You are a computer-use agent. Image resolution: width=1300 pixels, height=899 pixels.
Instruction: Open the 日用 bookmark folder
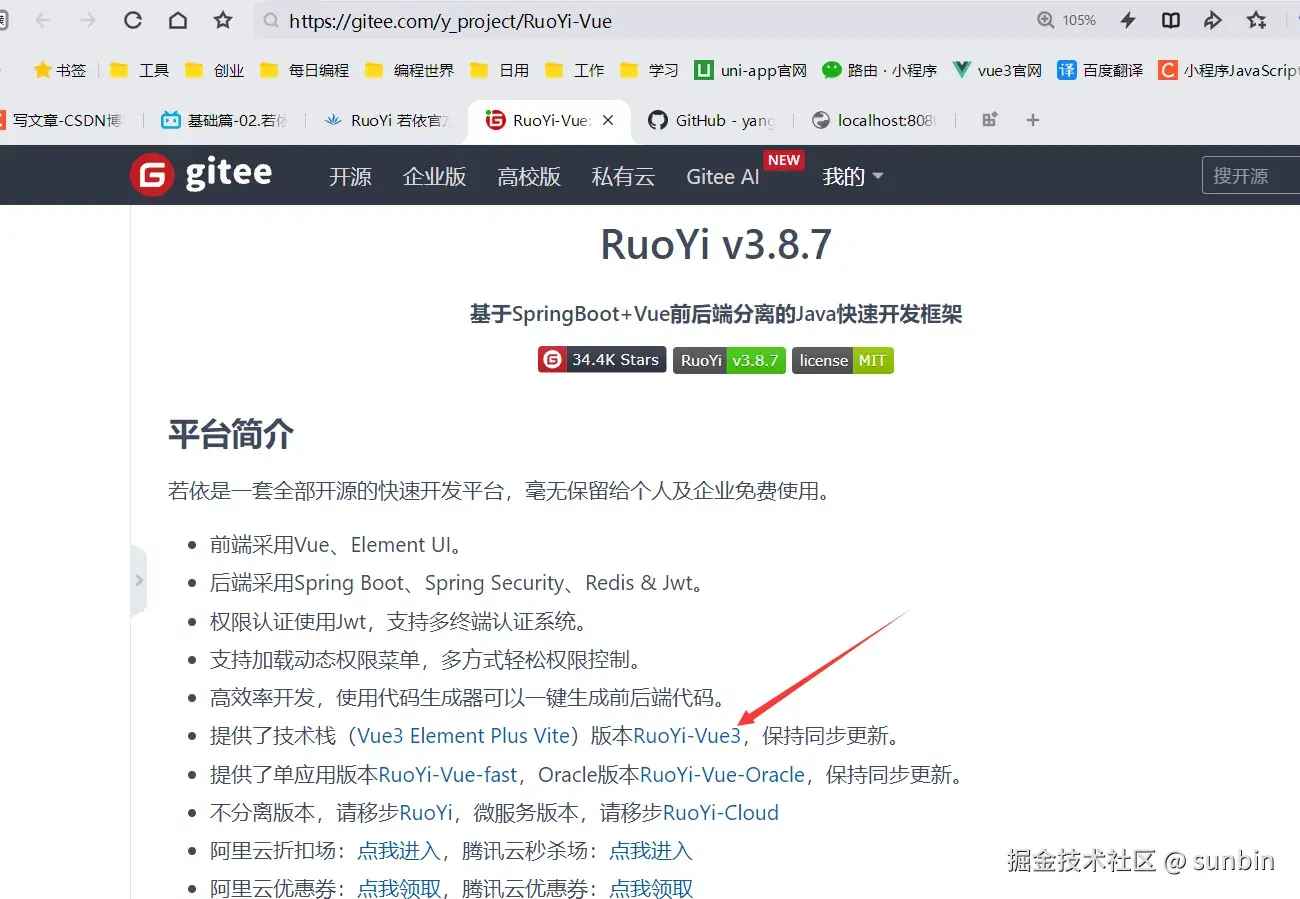tap(499, 70)
